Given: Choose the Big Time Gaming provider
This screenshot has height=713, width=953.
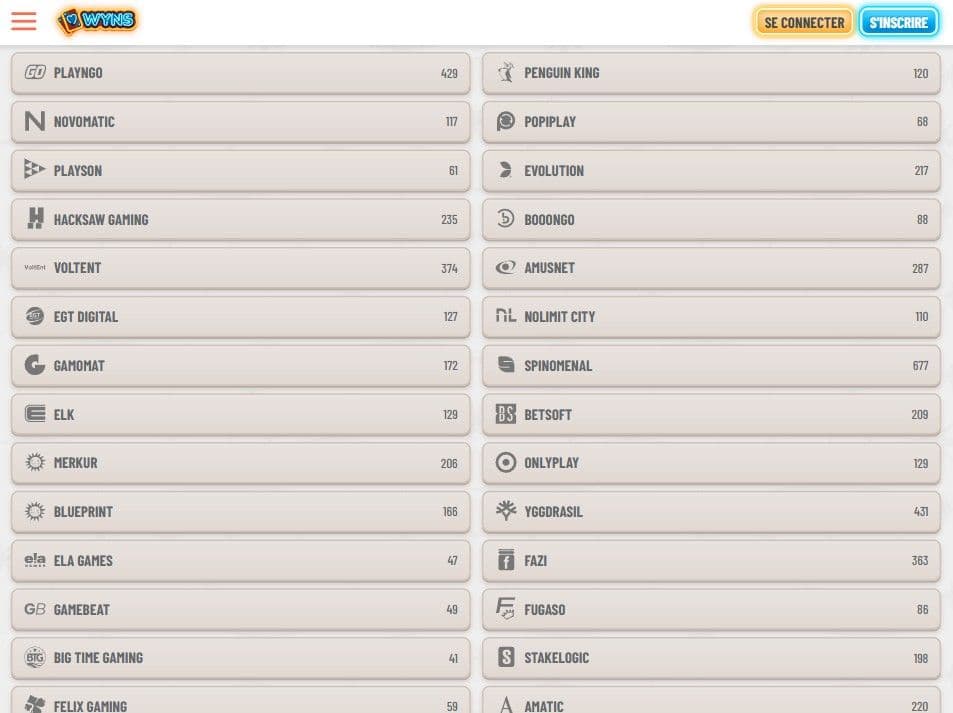Looking at the screenshot, I should [240, 658].
